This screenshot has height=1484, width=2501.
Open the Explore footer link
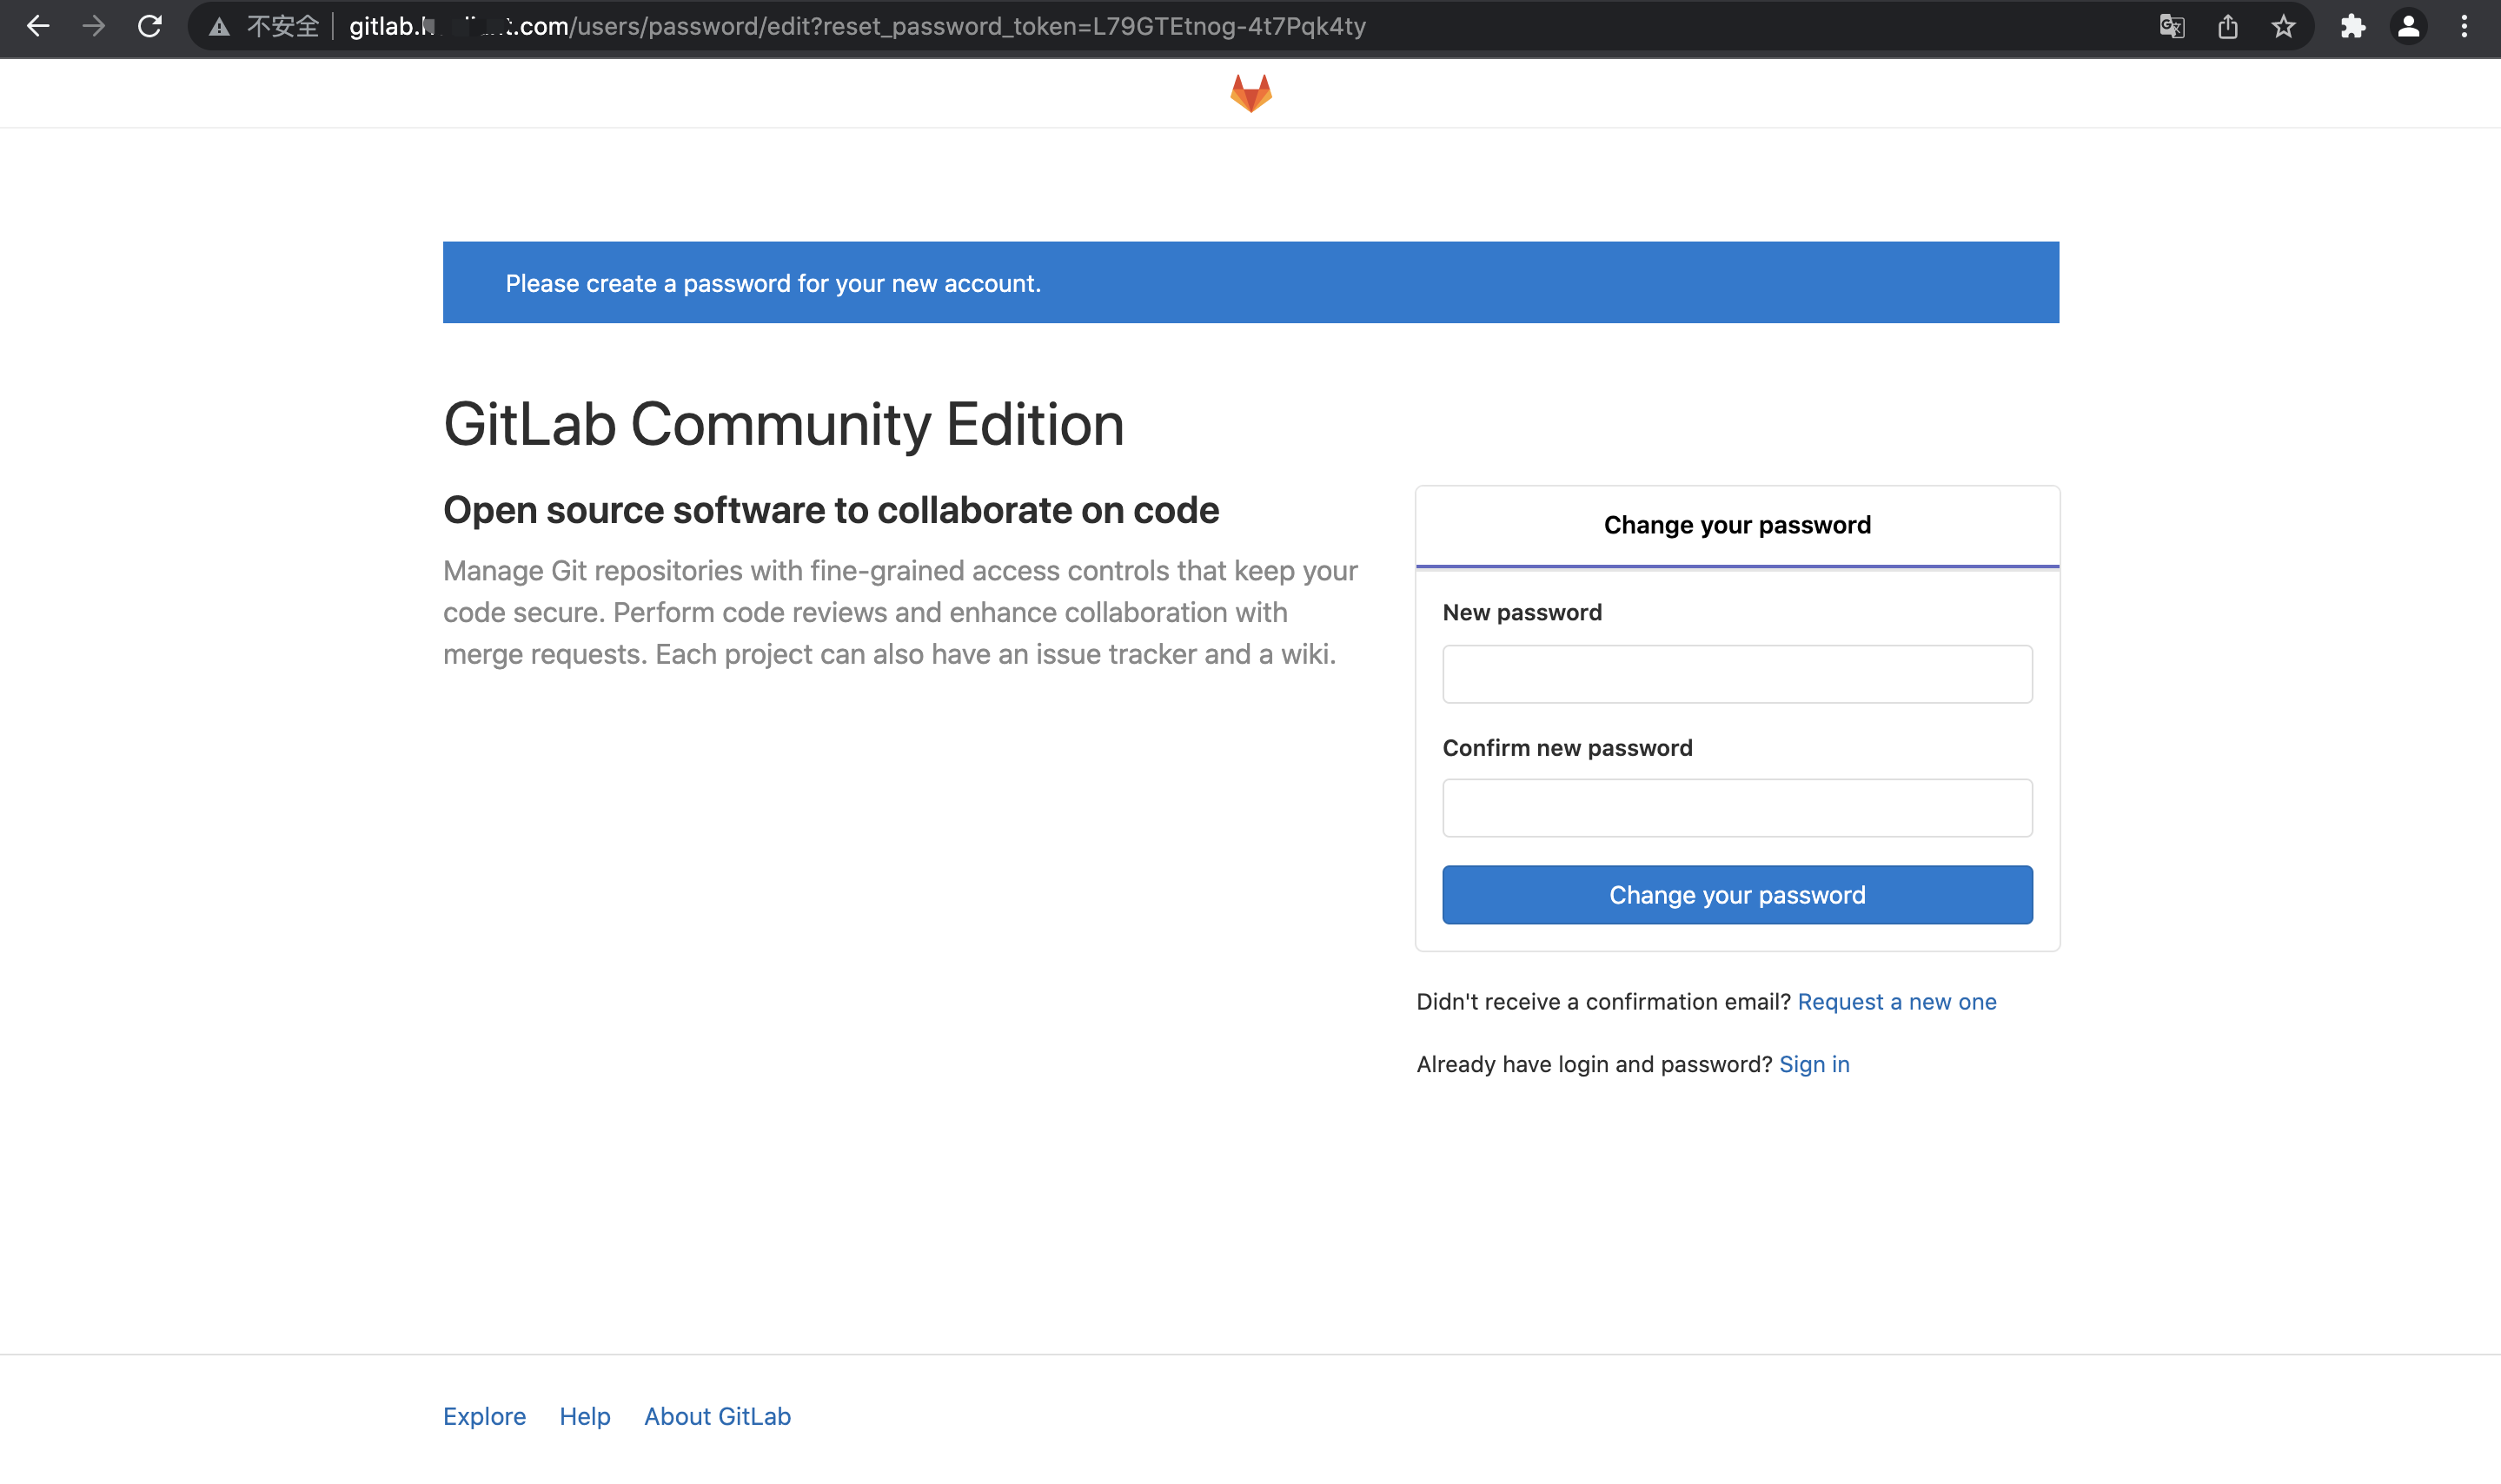point(484,1416)
